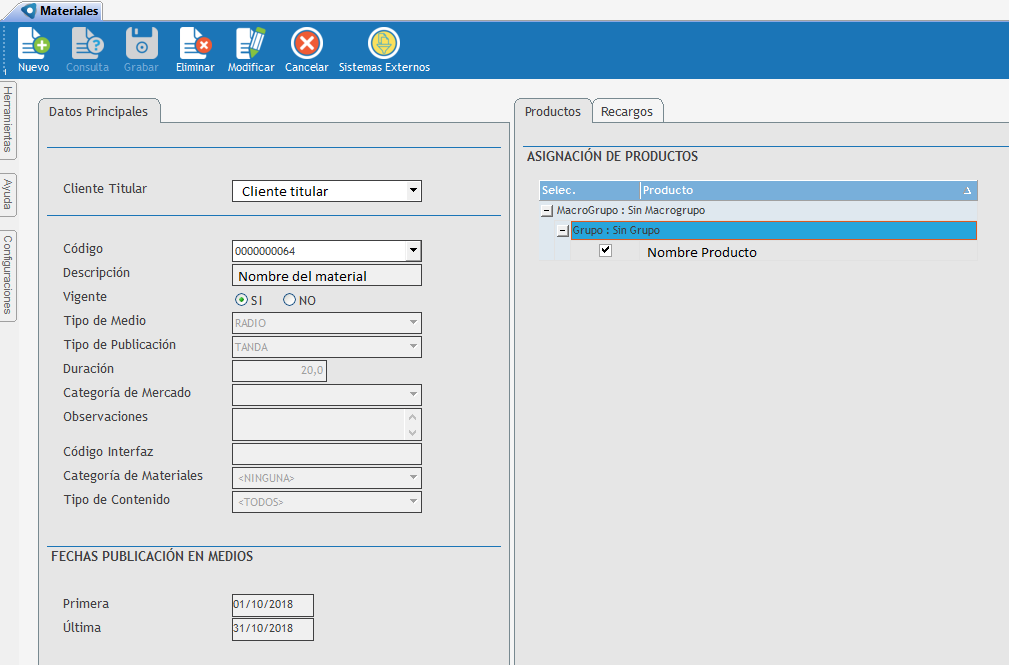Click the Grabar save icon
This screenshot has width=1009, height=665.
[x=141, y=44]
